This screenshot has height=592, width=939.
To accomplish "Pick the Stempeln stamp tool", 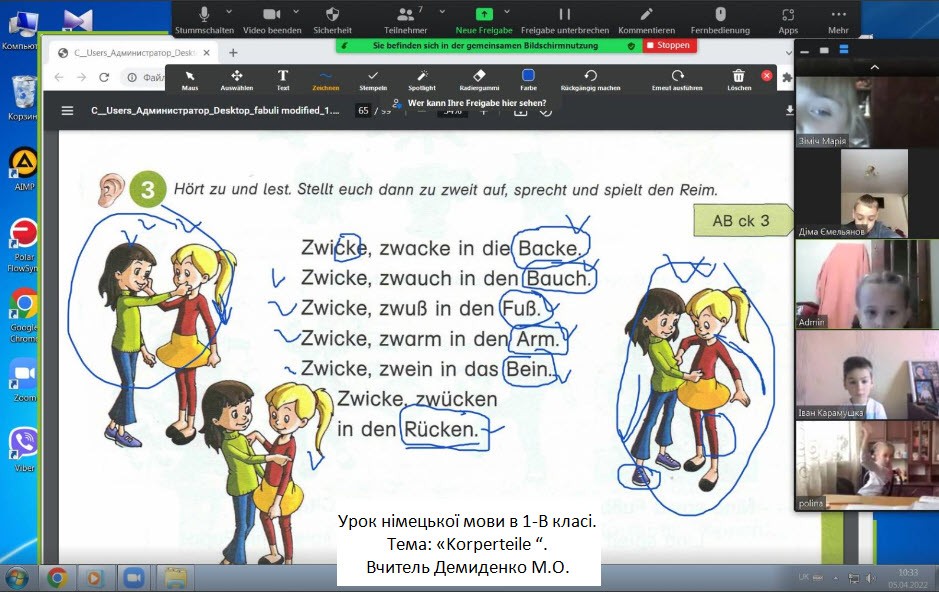I will coord(372,79).
